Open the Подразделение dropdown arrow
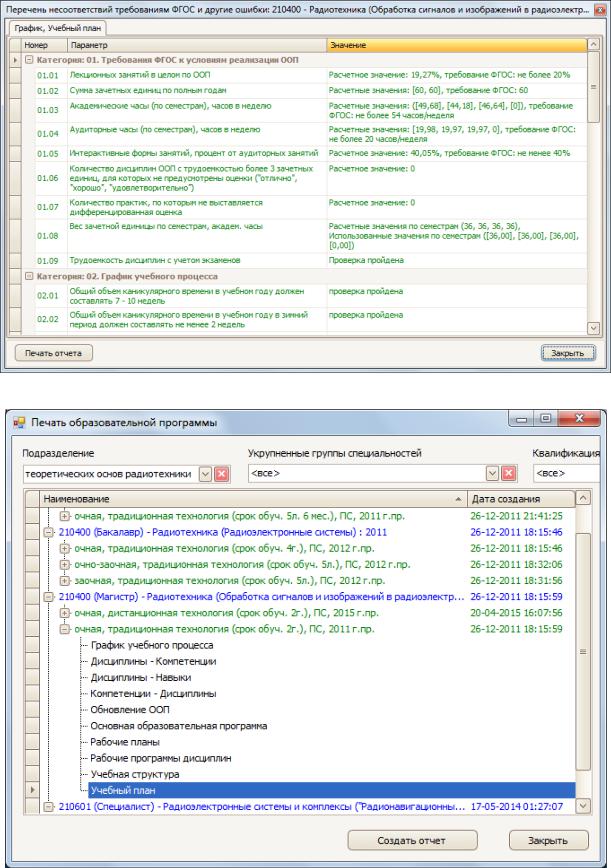Viewport: 611px width, 868px height. pos(205,474)
